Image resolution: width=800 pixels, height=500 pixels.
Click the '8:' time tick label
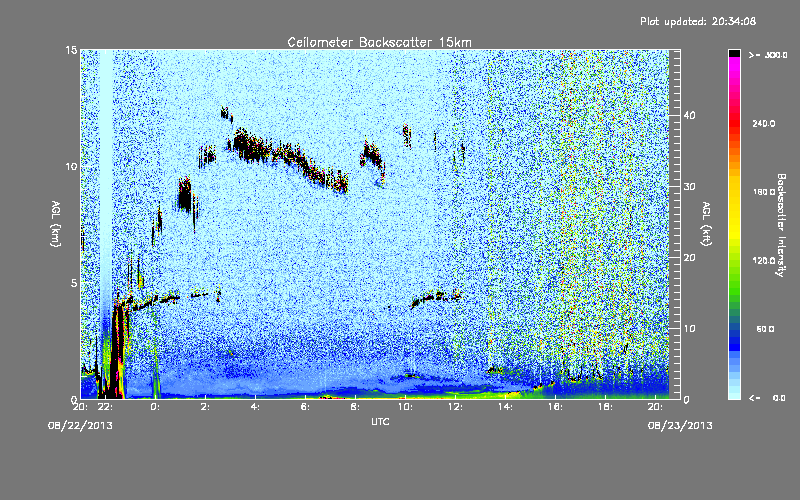pyautogui.click(x=355, y=407)
